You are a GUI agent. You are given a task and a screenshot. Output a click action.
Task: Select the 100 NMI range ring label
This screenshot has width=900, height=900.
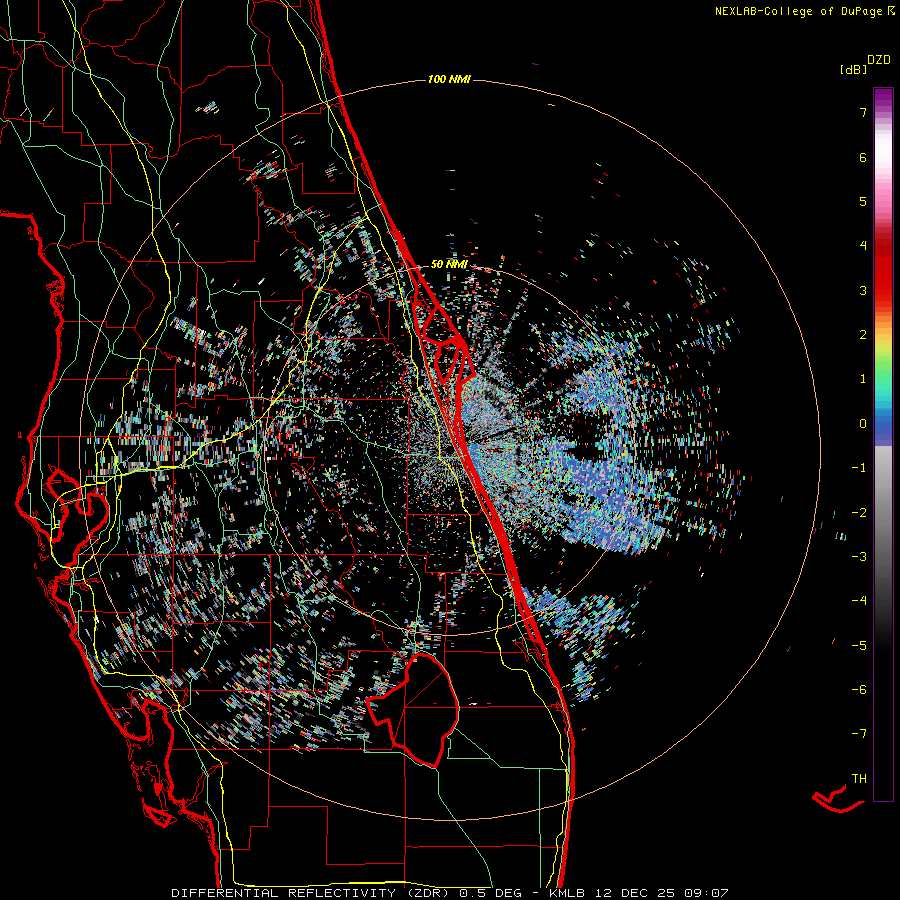[x=449, y=79]
